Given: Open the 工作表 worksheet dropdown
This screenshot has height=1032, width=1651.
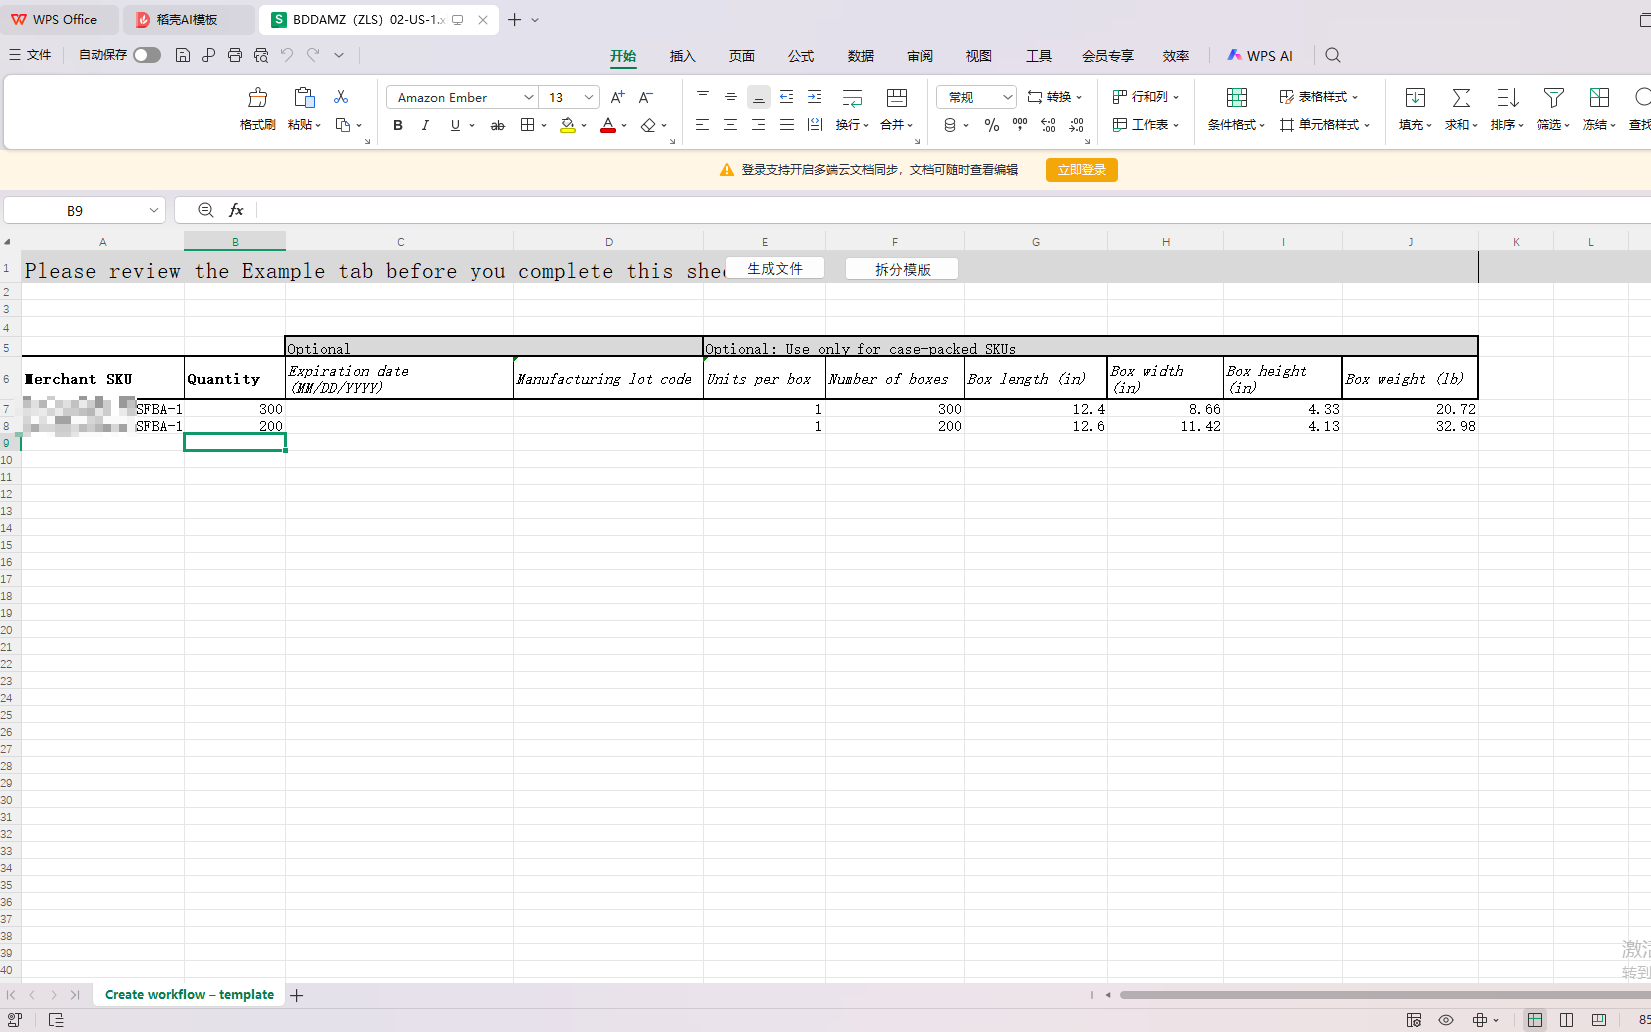Looking at the screenshot, I should (1146, 125).
